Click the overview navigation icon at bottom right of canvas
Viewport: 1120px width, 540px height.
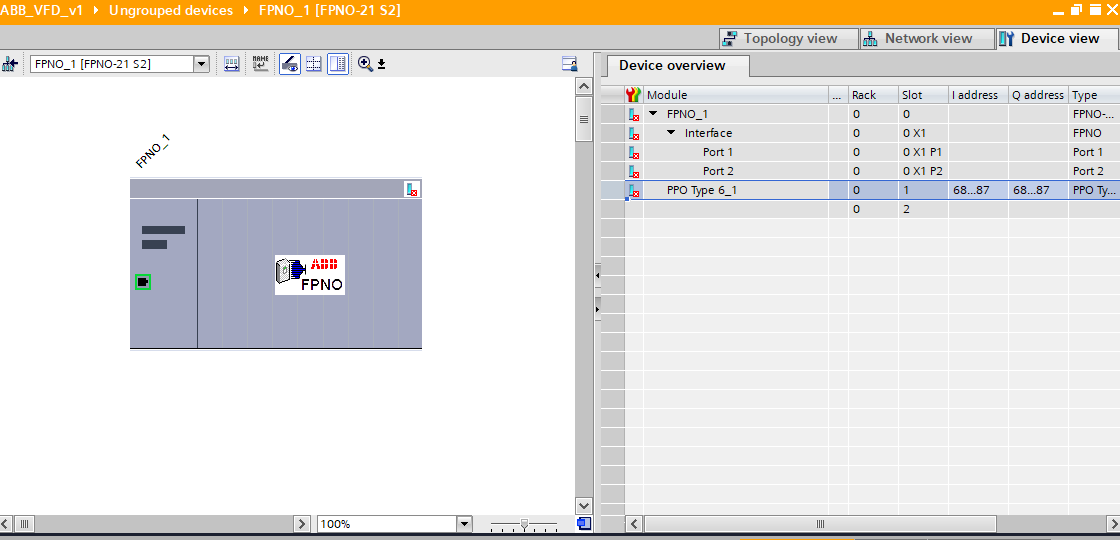click(x=584, y=524)
